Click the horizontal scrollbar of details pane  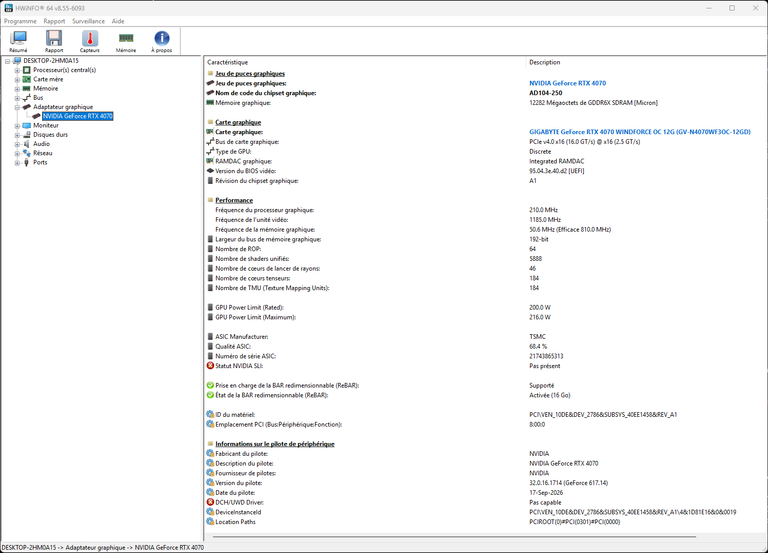point(455,537)
